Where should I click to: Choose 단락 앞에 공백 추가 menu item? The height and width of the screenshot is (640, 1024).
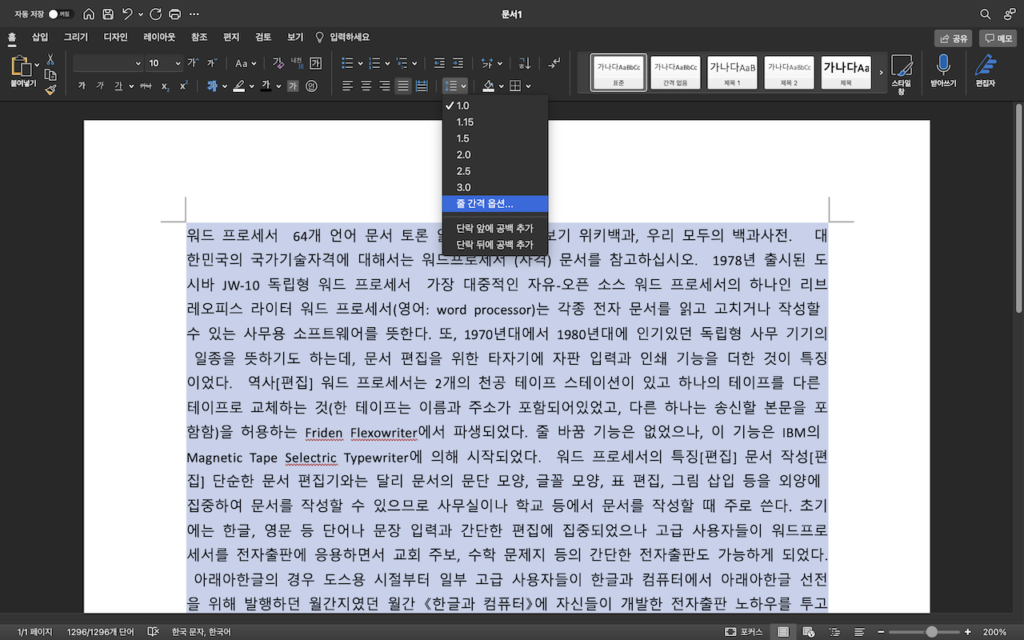click(494, 228)
